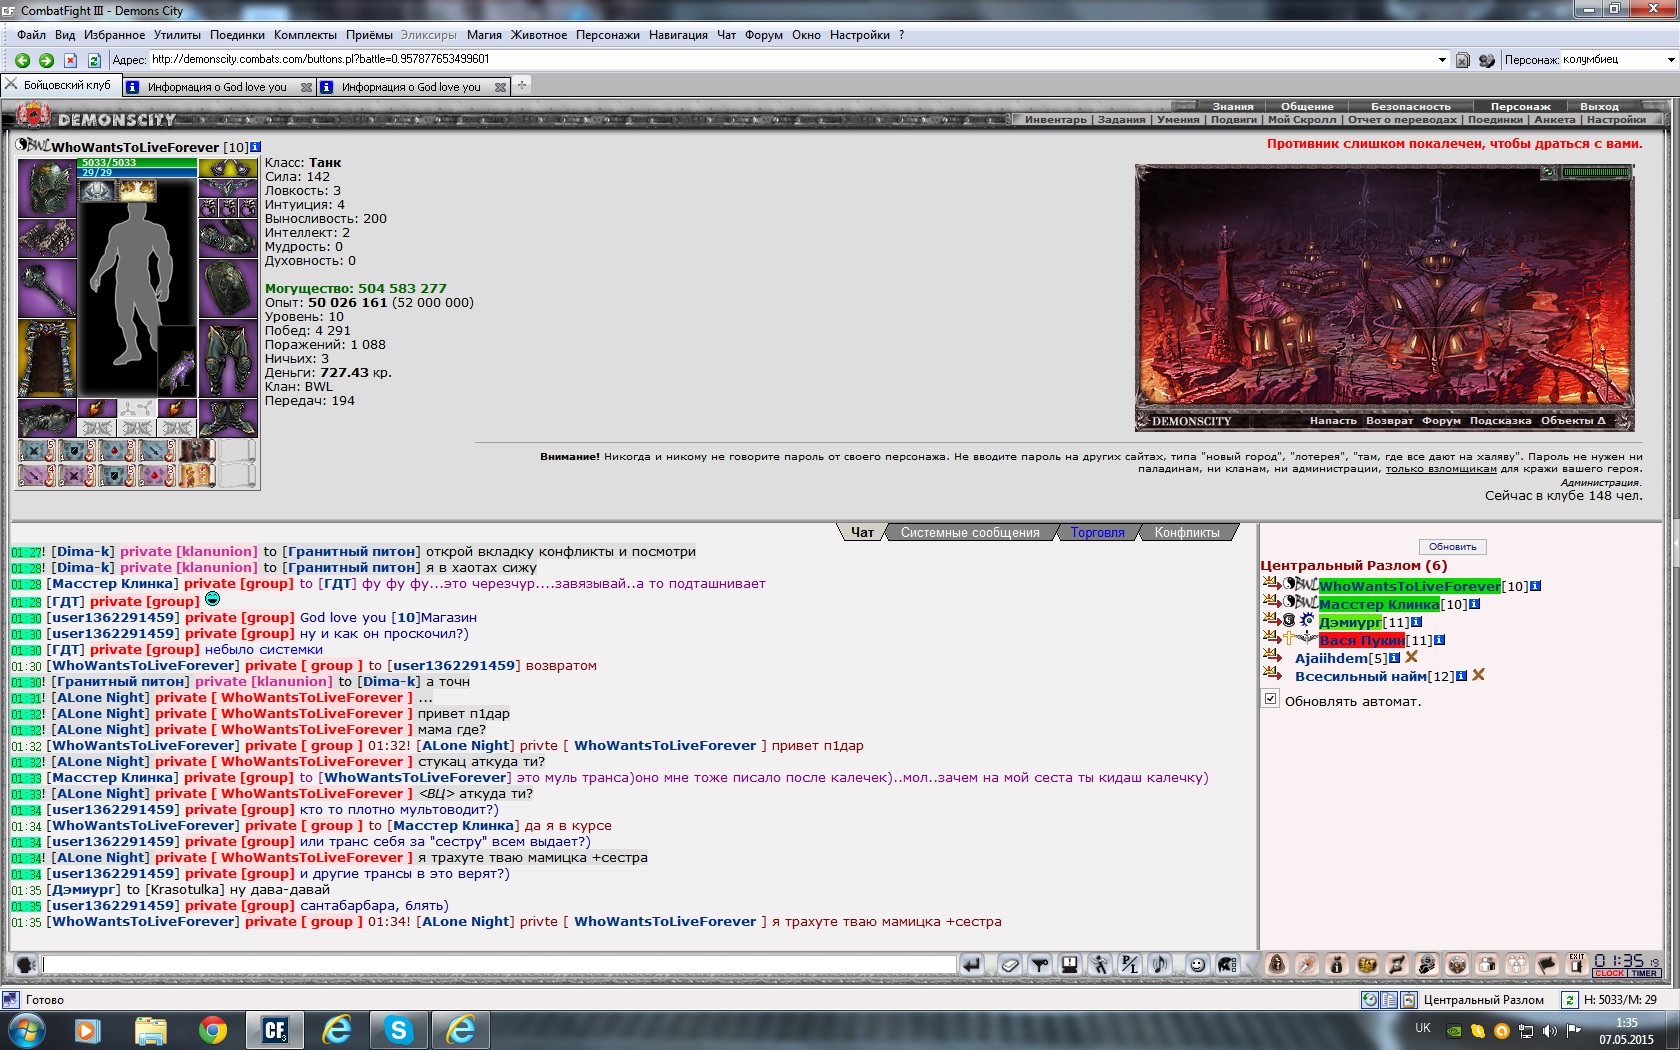
Task: Switch to the Торговля chat tab
Action: [x=1098, y=533]
